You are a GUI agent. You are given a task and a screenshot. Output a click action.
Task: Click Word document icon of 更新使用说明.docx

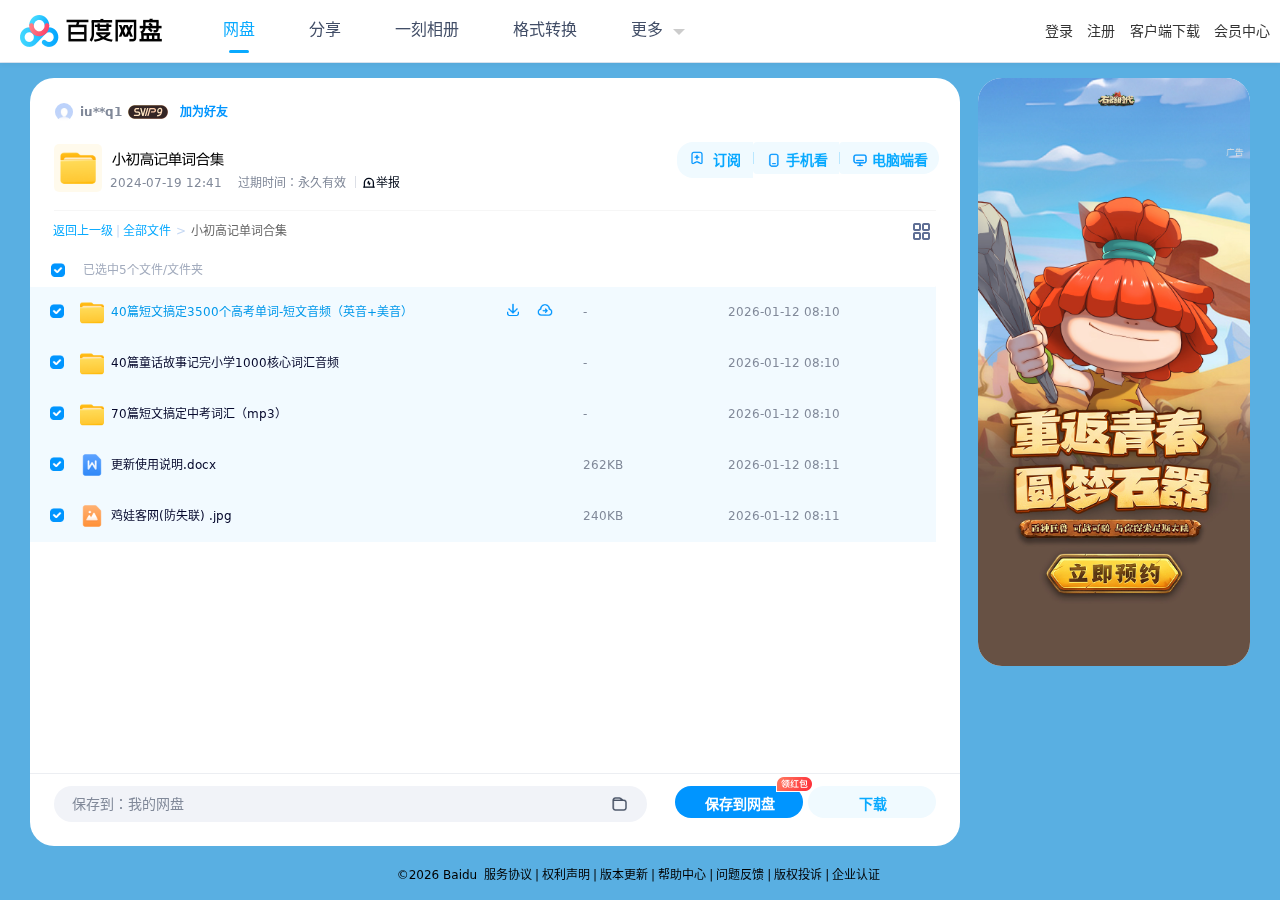click(x=92, y=465)
